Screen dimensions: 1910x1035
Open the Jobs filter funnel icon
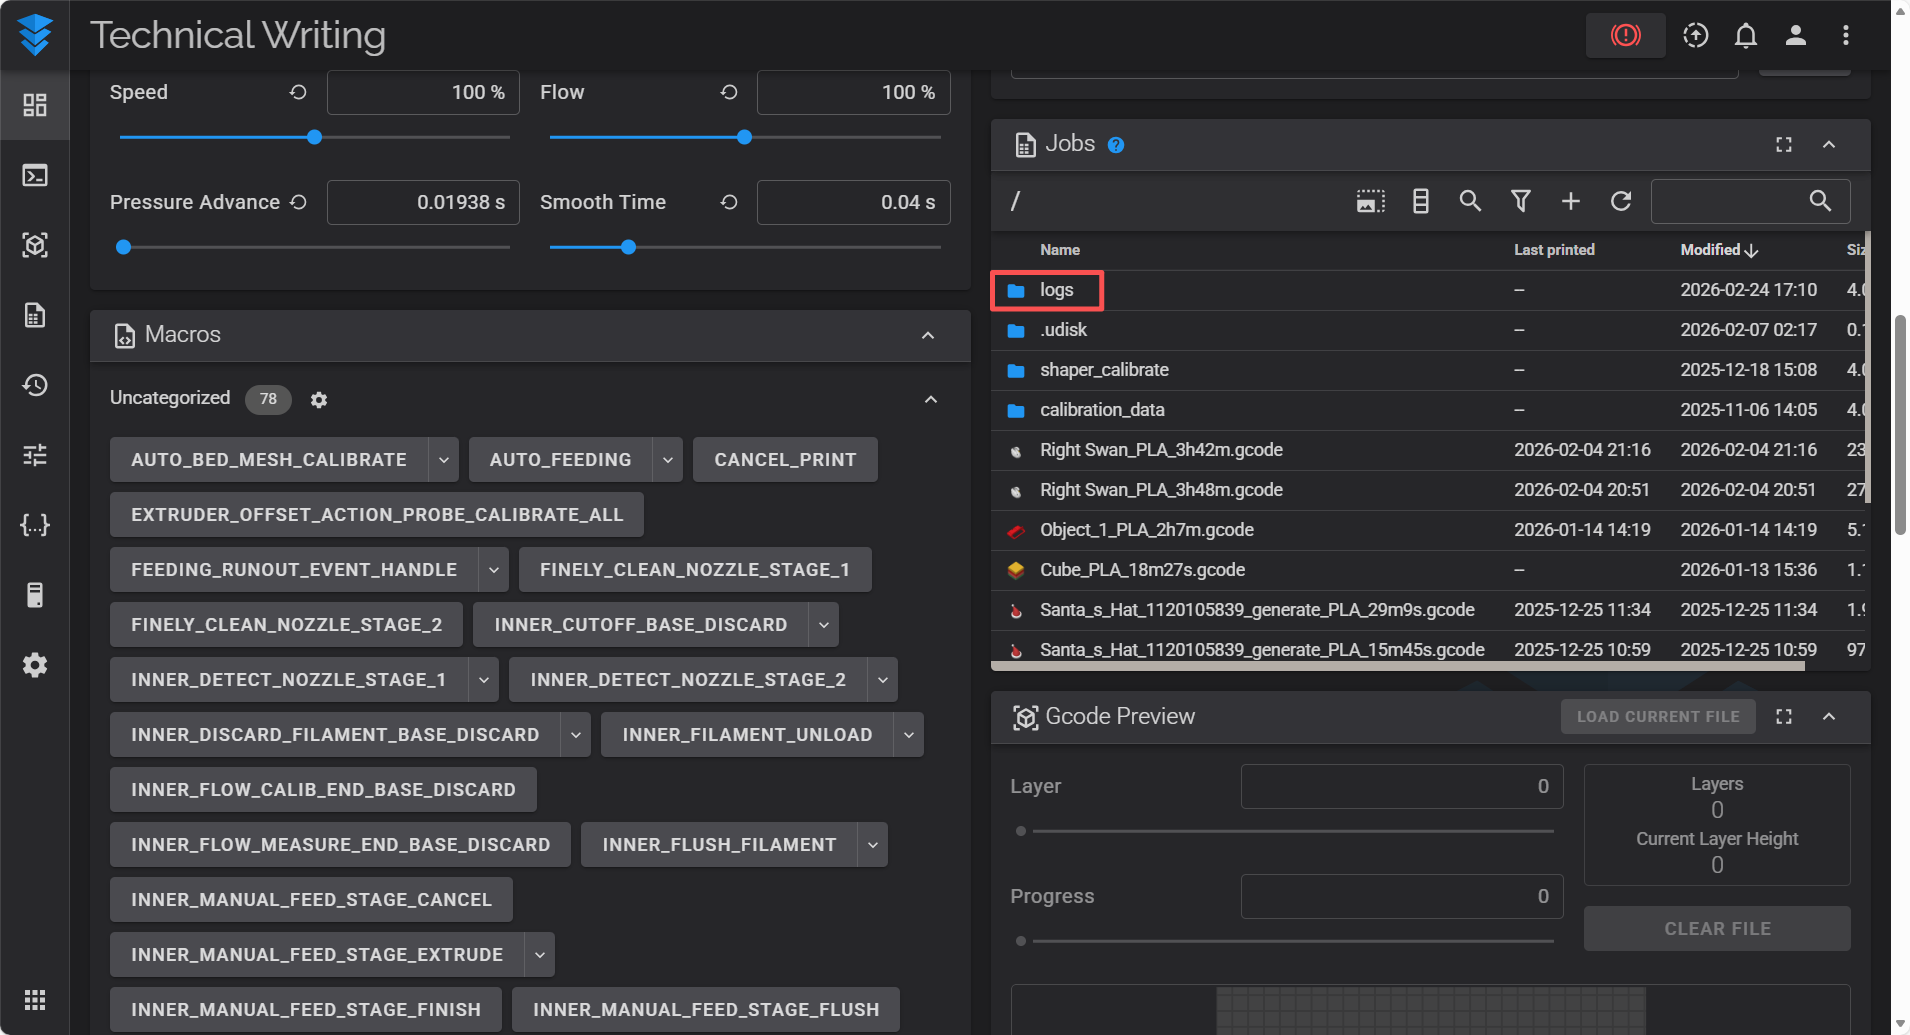tap(1520, 201)
